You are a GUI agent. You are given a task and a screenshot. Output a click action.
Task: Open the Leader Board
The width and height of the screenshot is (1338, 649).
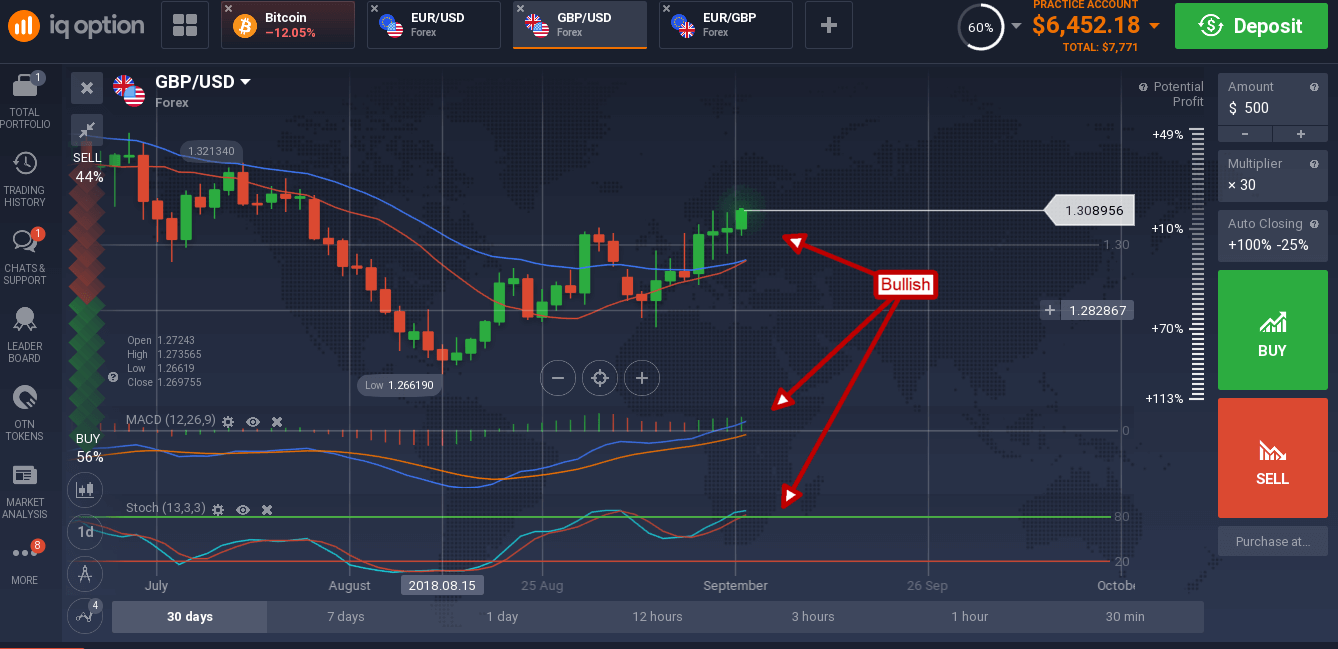point(25,335)
